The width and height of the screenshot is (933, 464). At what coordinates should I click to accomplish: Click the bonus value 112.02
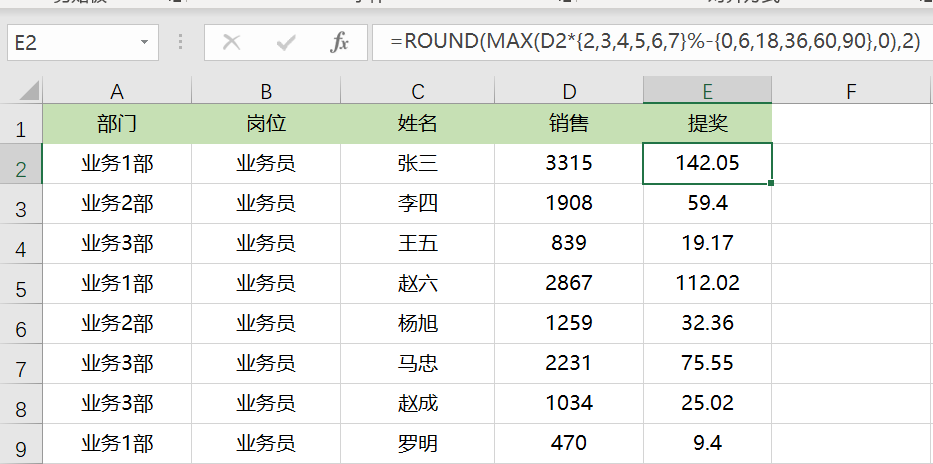(x=707, y=284)
